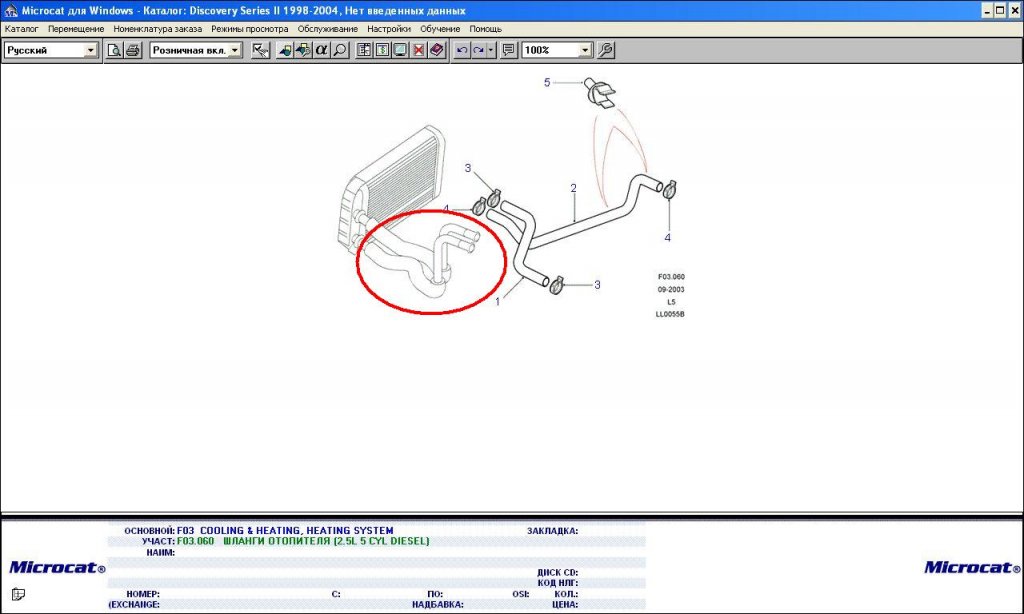
Task: Open the Розничная вкл. price dropdown
Action: pos(234,50)
